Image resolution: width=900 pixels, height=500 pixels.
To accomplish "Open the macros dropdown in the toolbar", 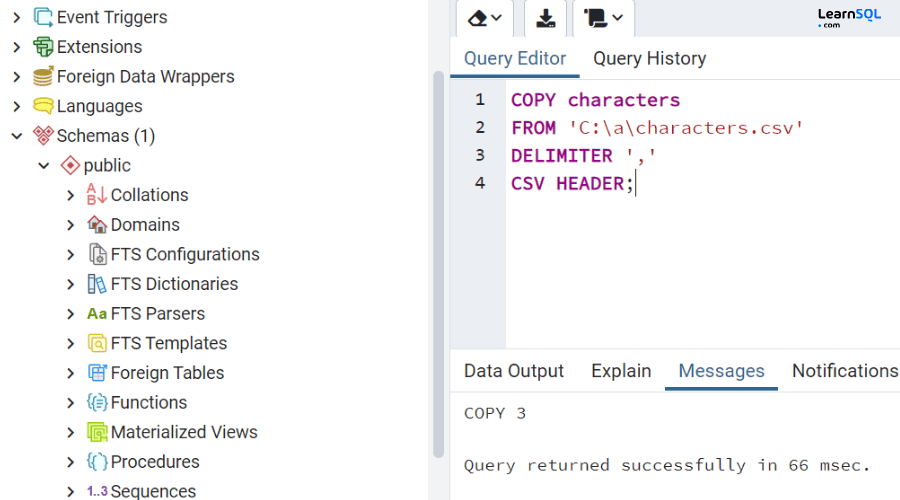I will click(602, 18).
